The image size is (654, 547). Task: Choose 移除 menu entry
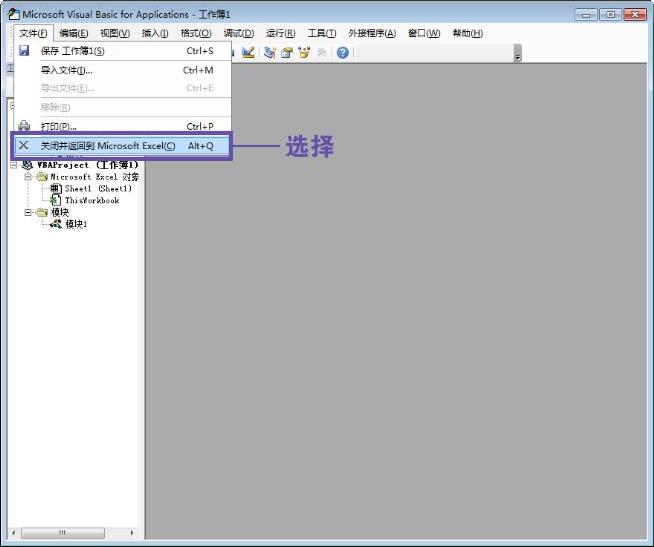coord(123,107)
